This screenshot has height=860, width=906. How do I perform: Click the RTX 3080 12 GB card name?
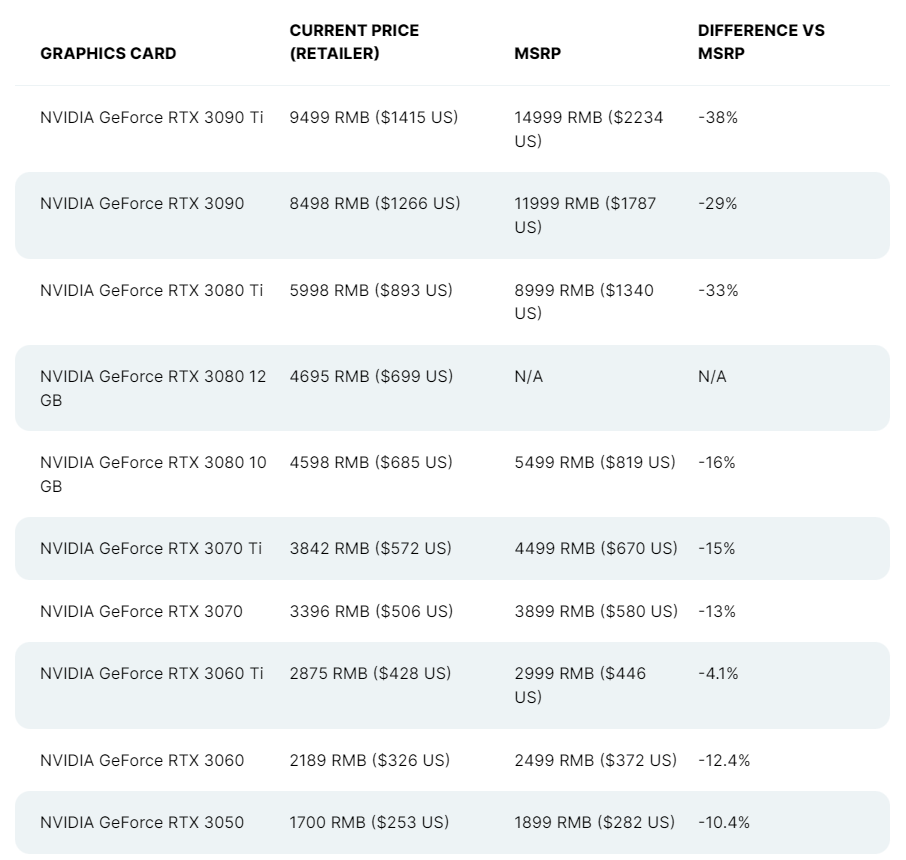click(152, 388)
